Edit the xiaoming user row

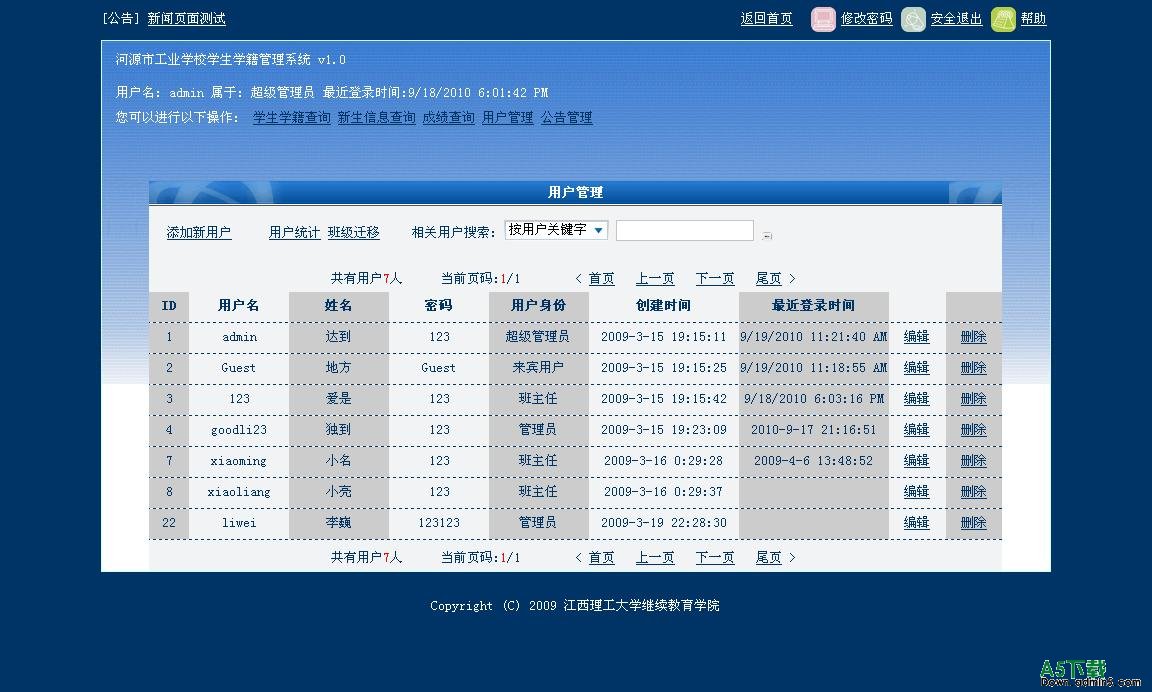point(916,461)
